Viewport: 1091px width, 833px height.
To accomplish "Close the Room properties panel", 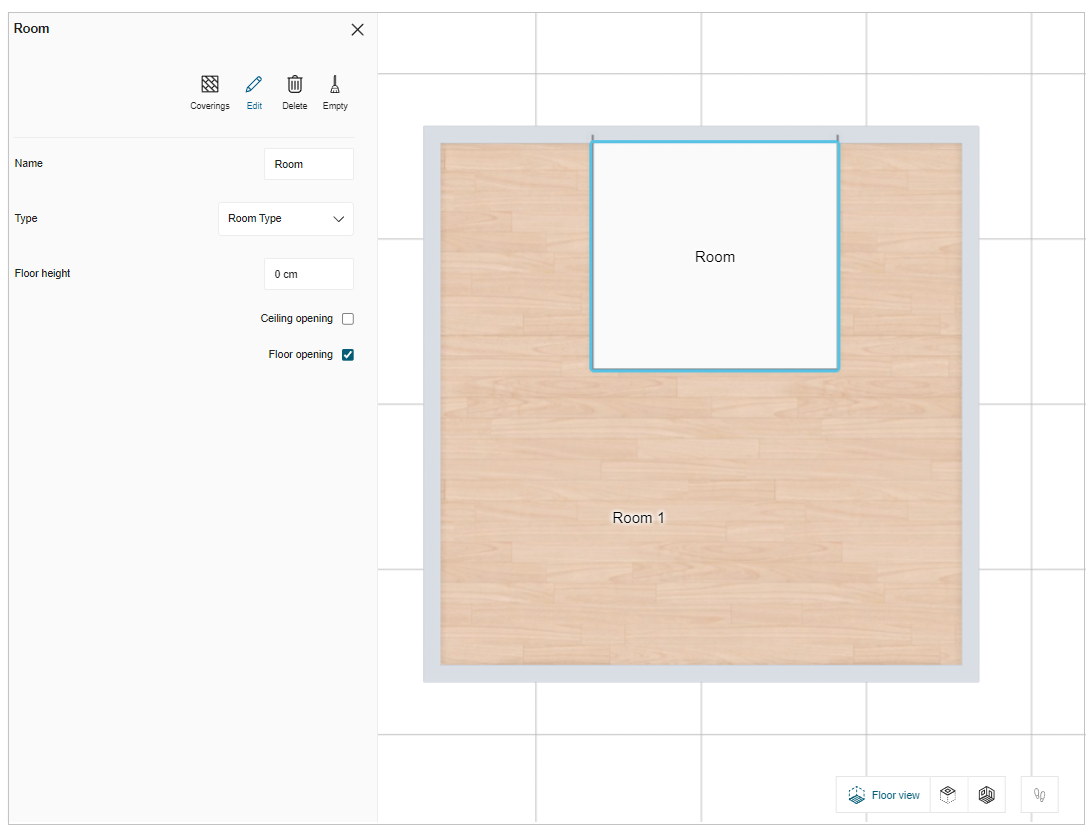I will pyautogui.click(x=357, y=30).
